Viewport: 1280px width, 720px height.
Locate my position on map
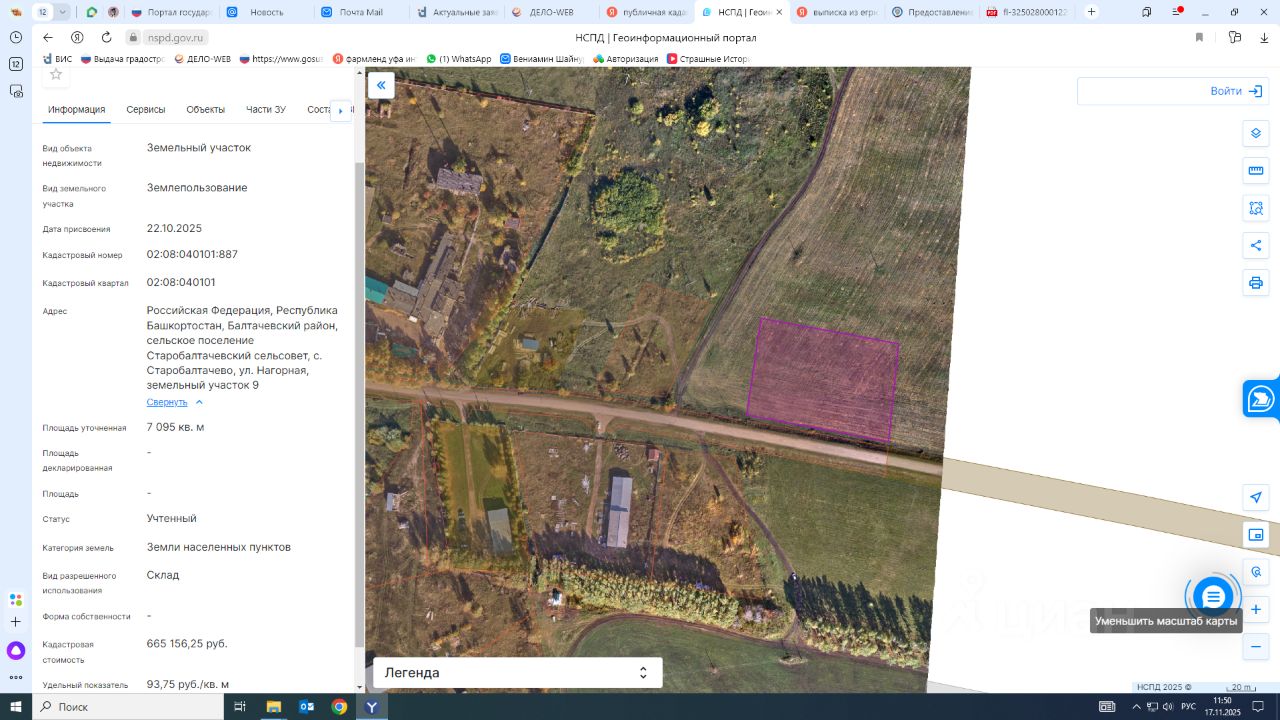click(x=1256, y=497)
